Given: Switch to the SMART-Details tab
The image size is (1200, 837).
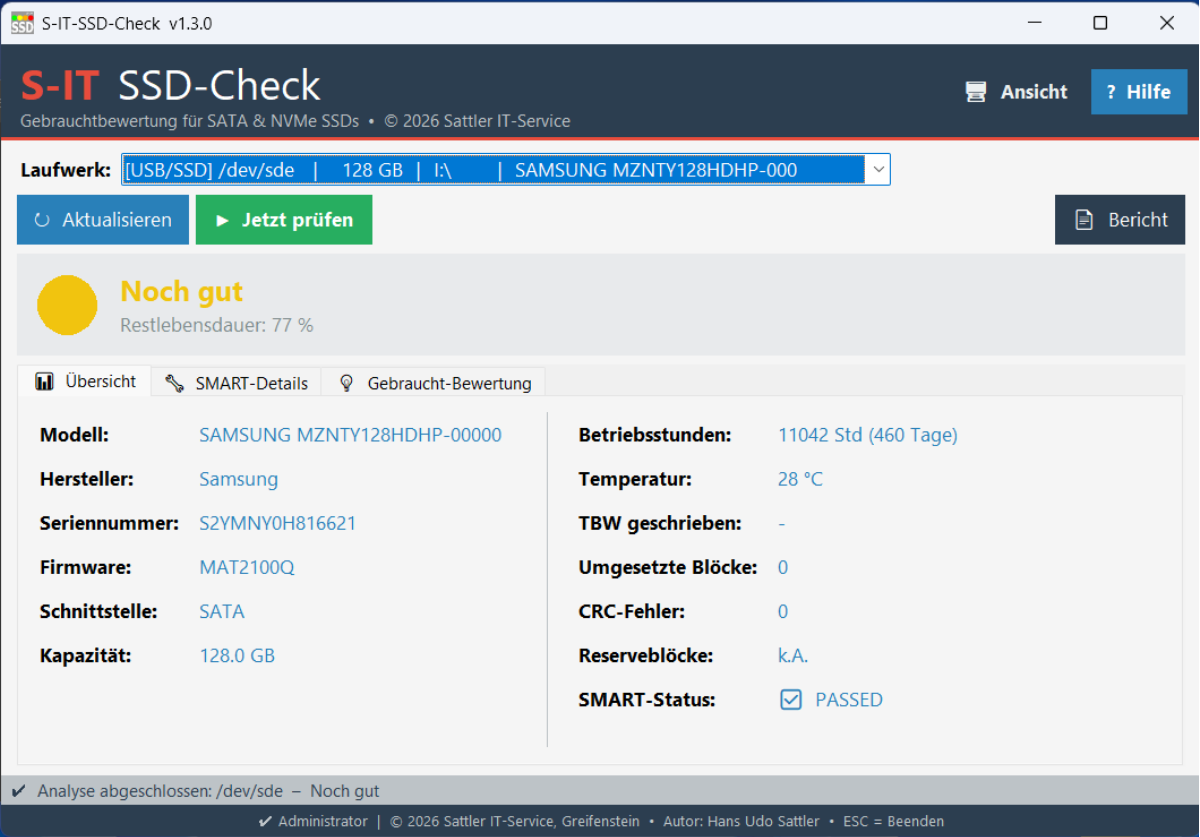Looking at the screenshot, I should tap(237, 383).
